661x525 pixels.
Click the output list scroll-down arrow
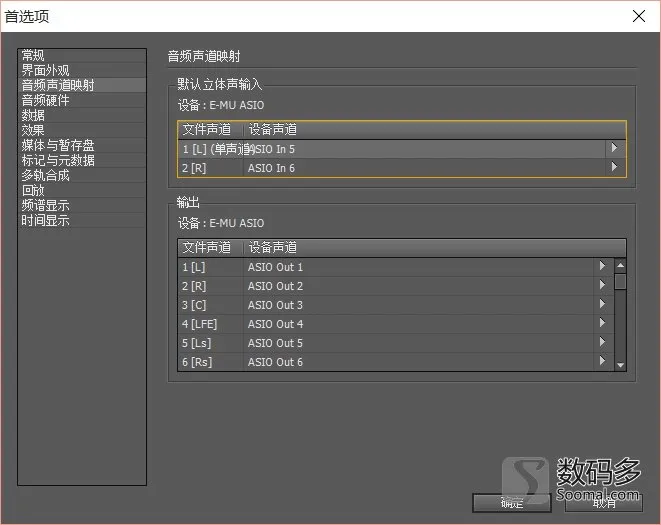coord(620,365)
